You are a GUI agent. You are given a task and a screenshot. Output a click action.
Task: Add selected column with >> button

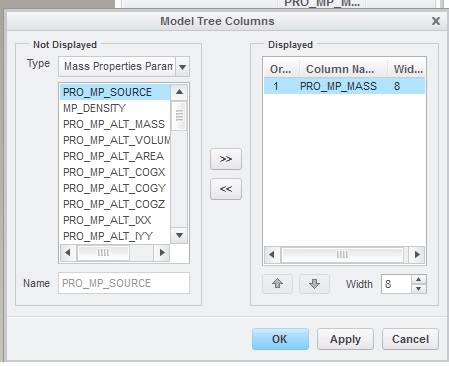coord(226,159)
